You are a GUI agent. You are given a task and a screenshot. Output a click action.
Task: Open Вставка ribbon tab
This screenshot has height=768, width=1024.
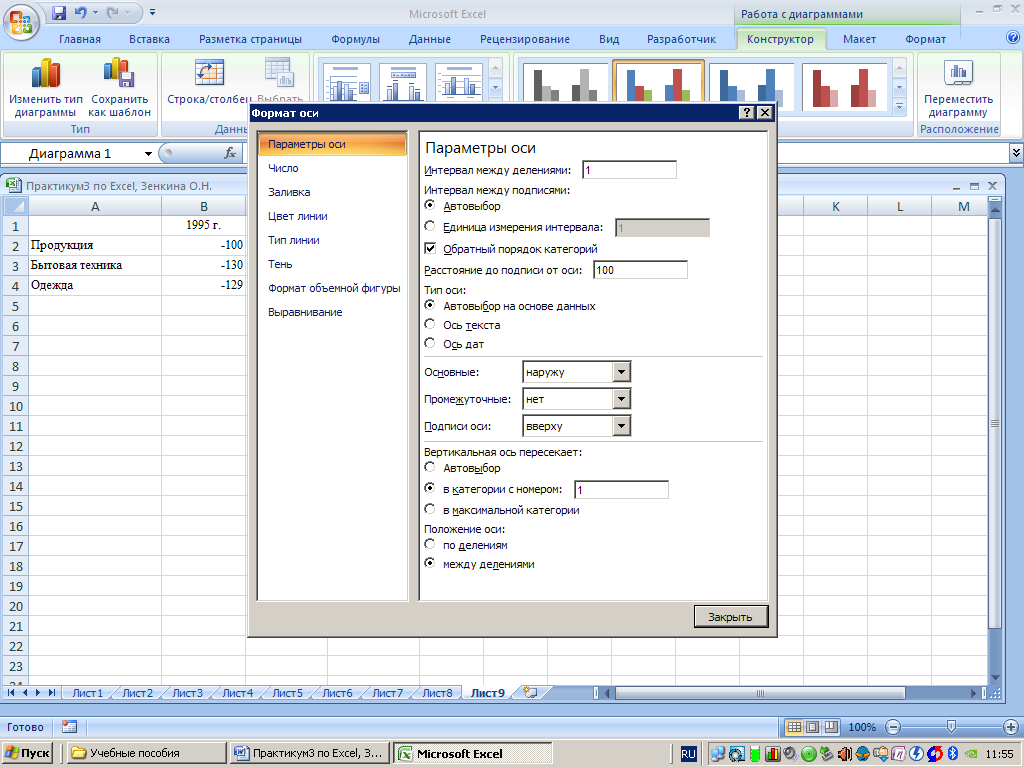[150, 39]
